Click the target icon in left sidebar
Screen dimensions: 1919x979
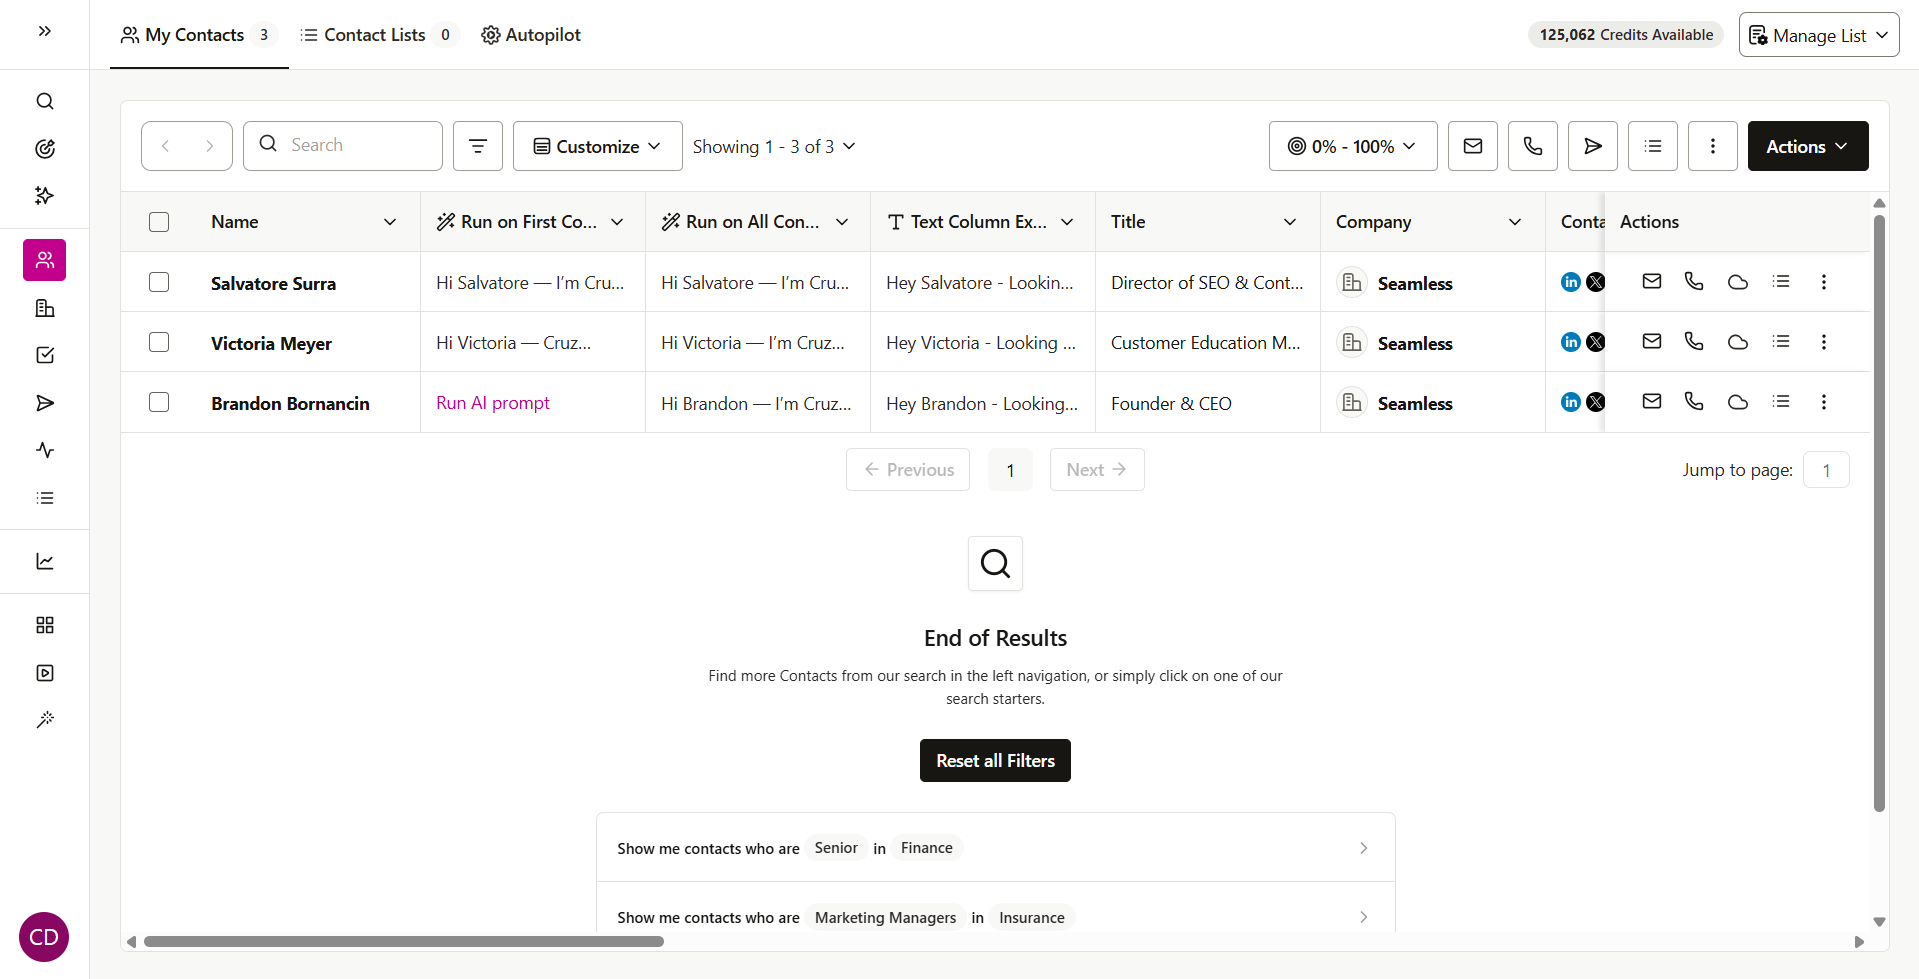click(x=45, y=149)
